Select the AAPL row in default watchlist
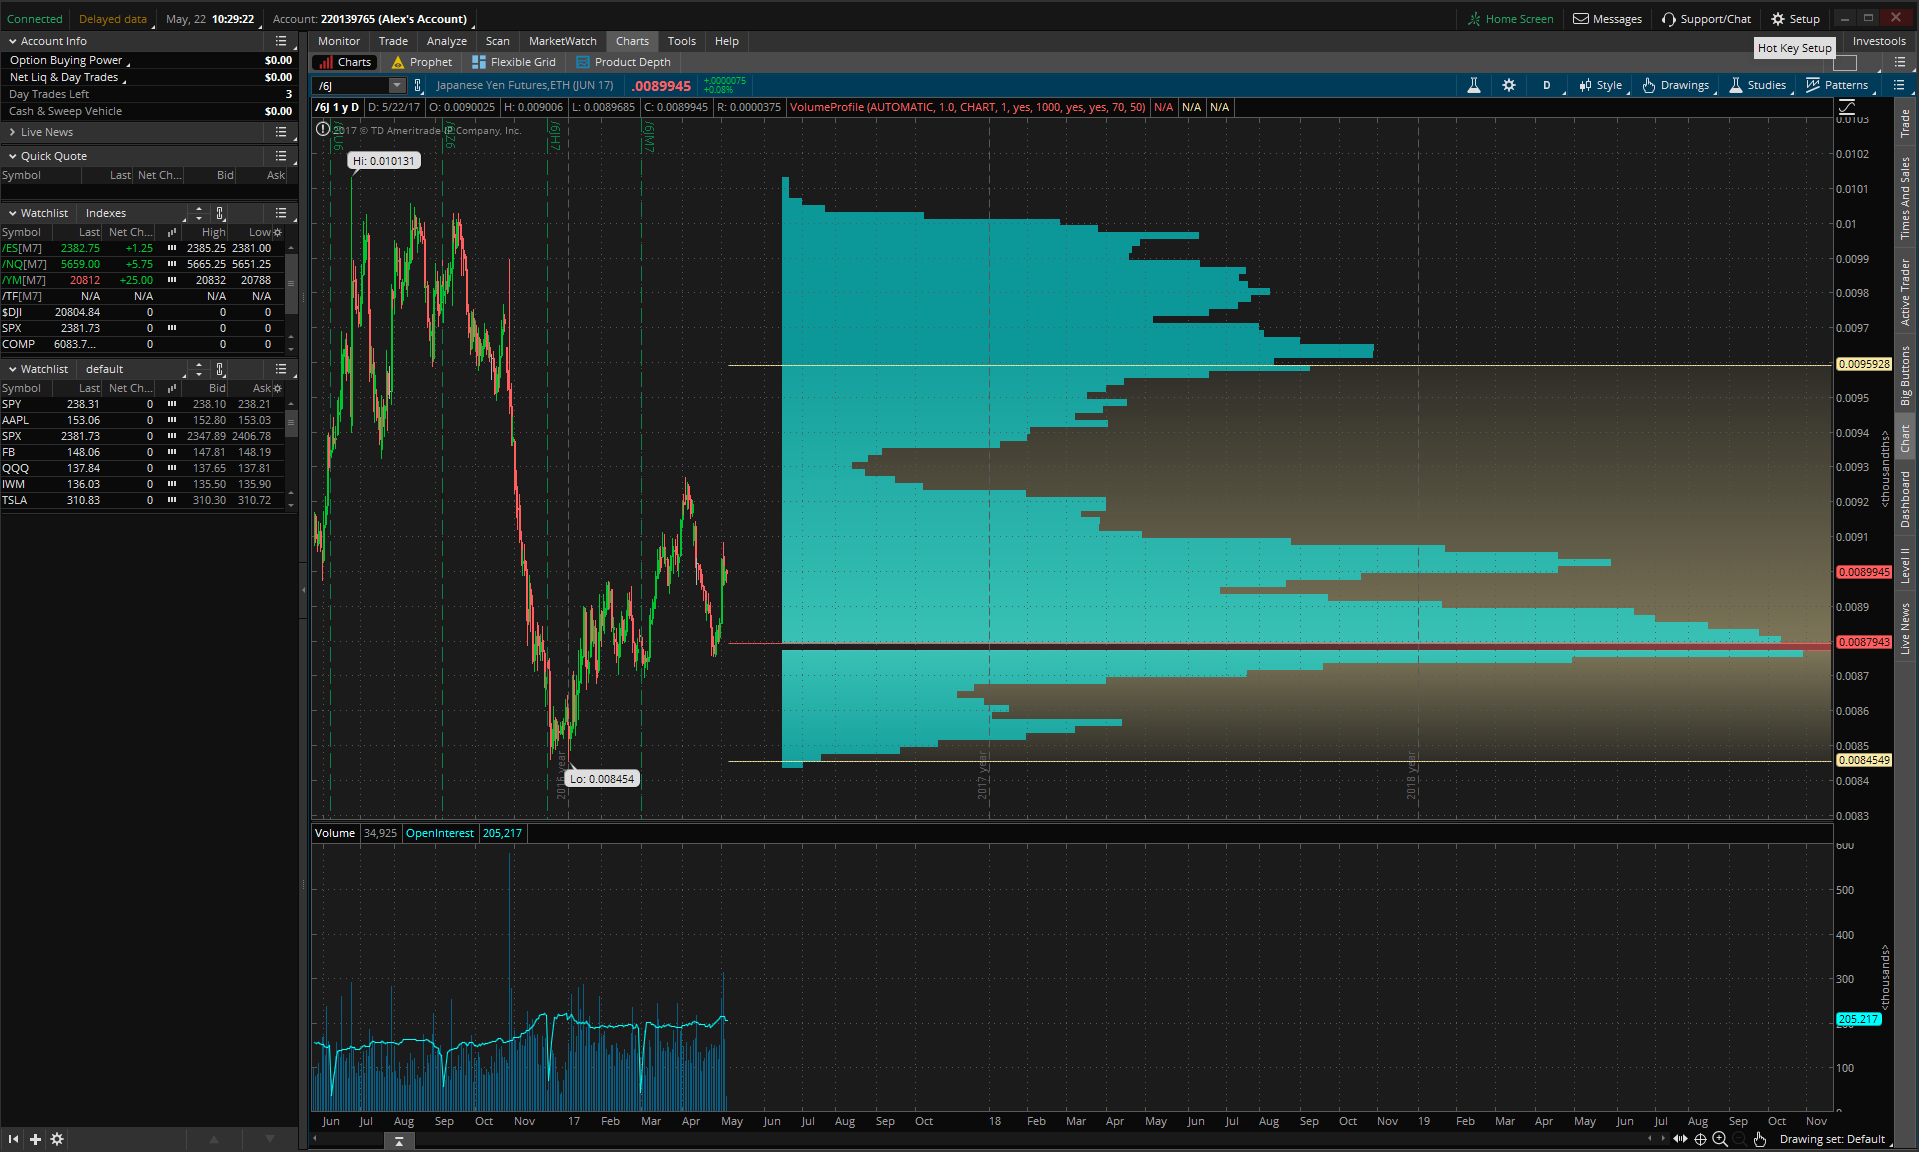Image resolution: width=1919 pixels, height=1152 pixels. coord(143,420)
